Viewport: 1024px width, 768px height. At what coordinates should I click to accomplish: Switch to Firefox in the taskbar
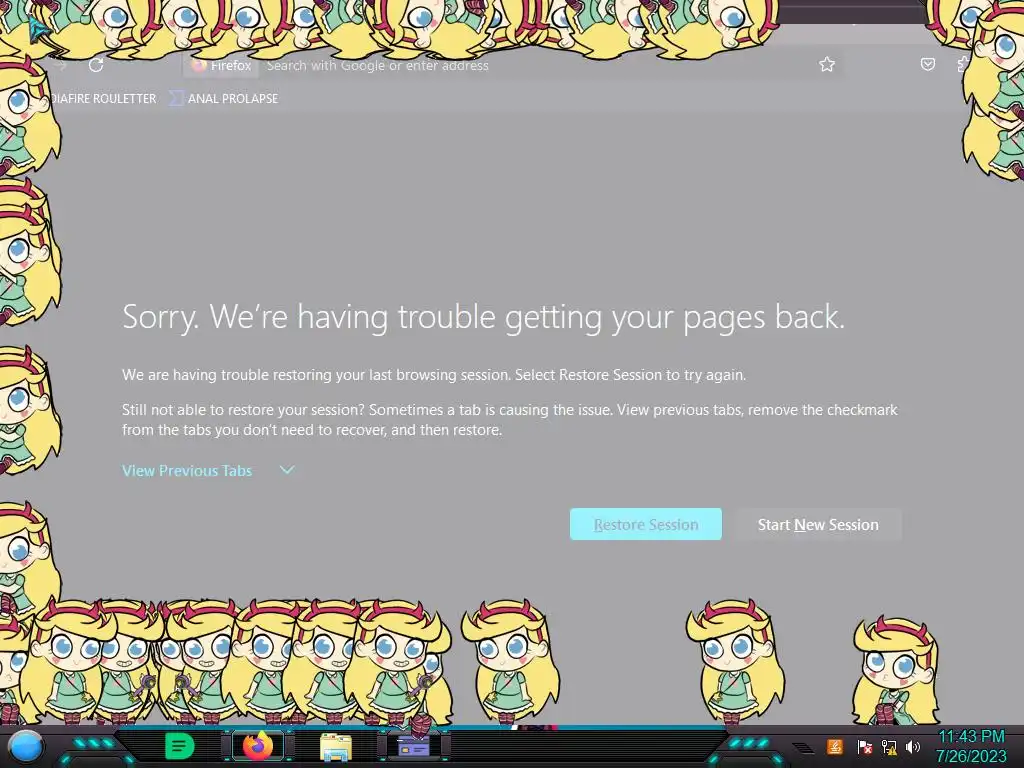(257, 746)
